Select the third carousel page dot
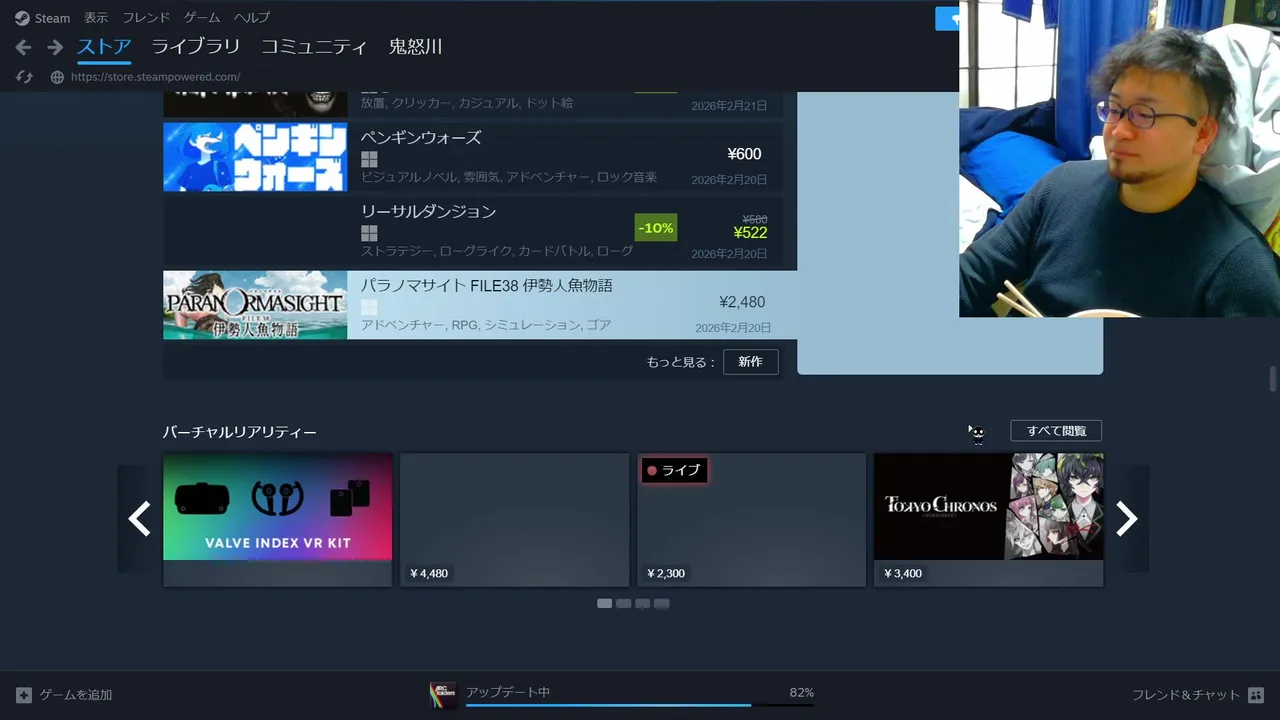1280x720 pixels. click(643, 603)
